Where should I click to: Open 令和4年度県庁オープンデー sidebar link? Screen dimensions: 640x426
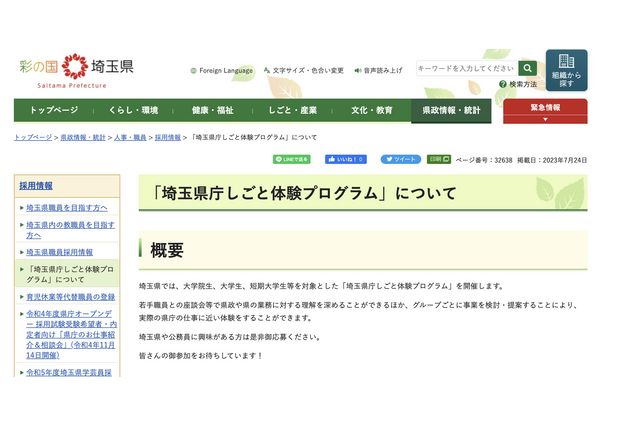click(x=71, y=335)
